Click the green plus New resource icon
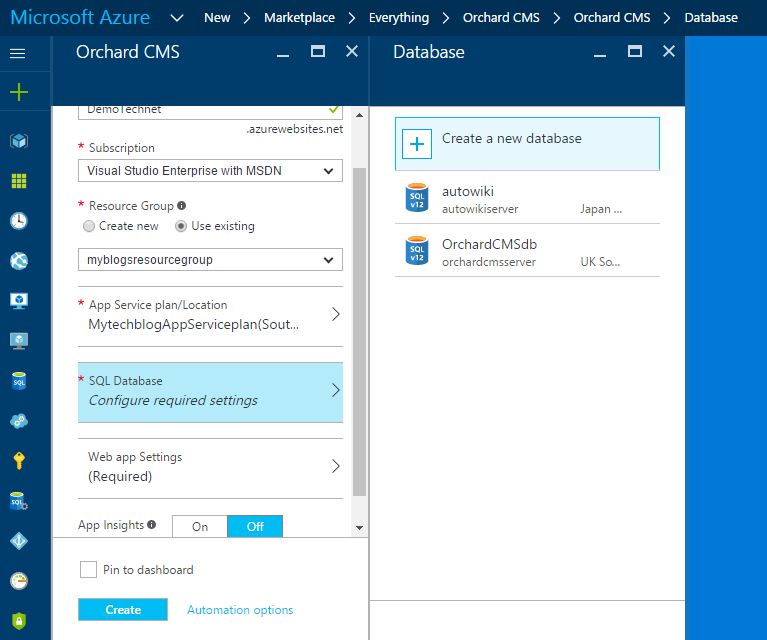767x640 pixels. point(19,92)
